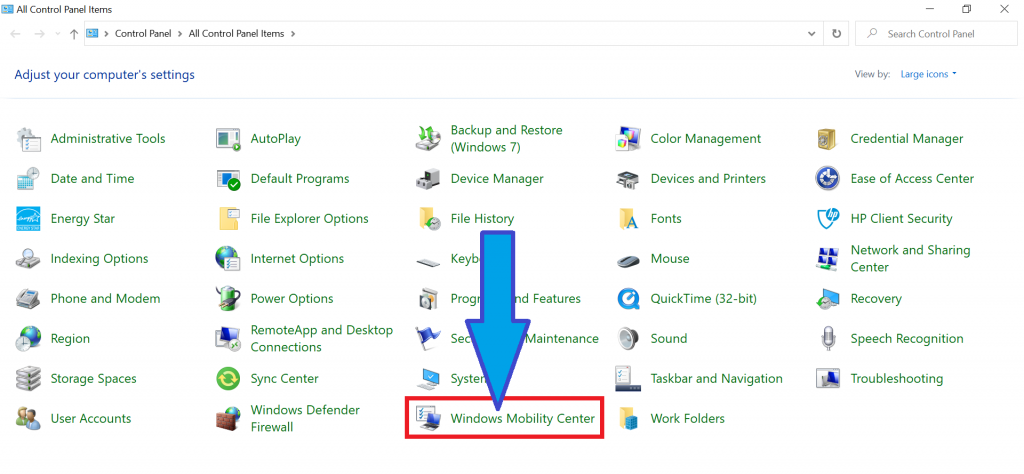The image size is (1024, 474).
Task: Open the Mouse icon
Action: coord(628,261)
